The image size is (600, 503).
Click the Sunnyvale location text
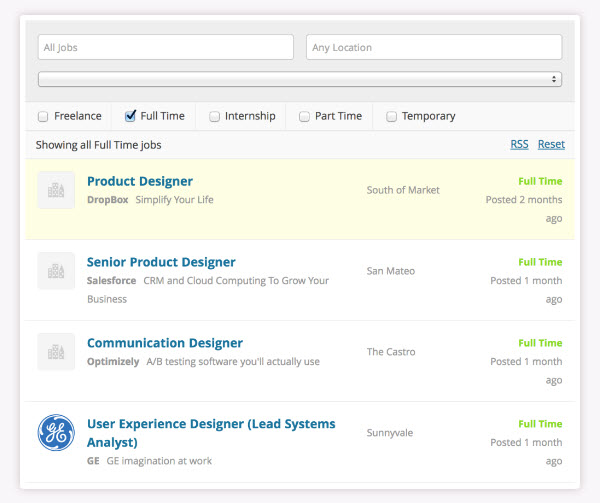[x=390, y=433]
